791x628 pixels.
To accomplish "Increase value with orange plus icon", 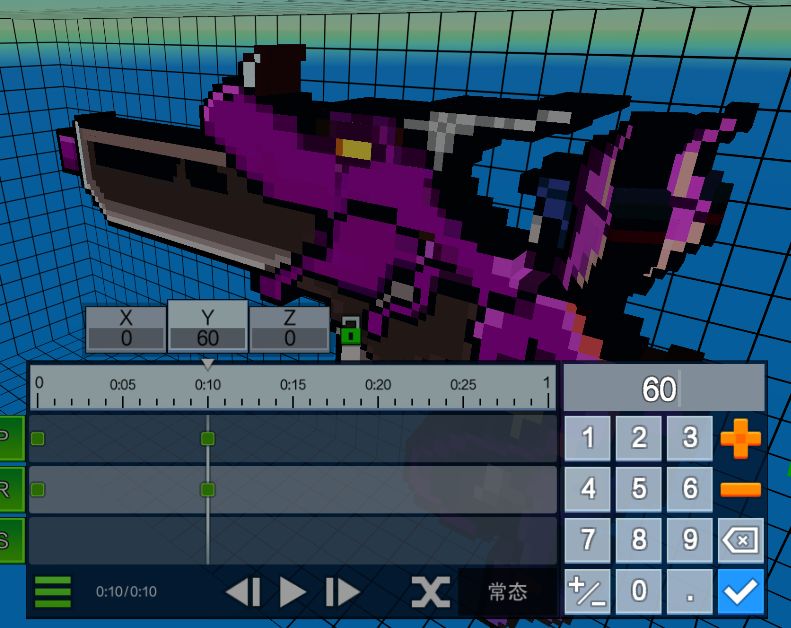I will click(x=741, y=438).
